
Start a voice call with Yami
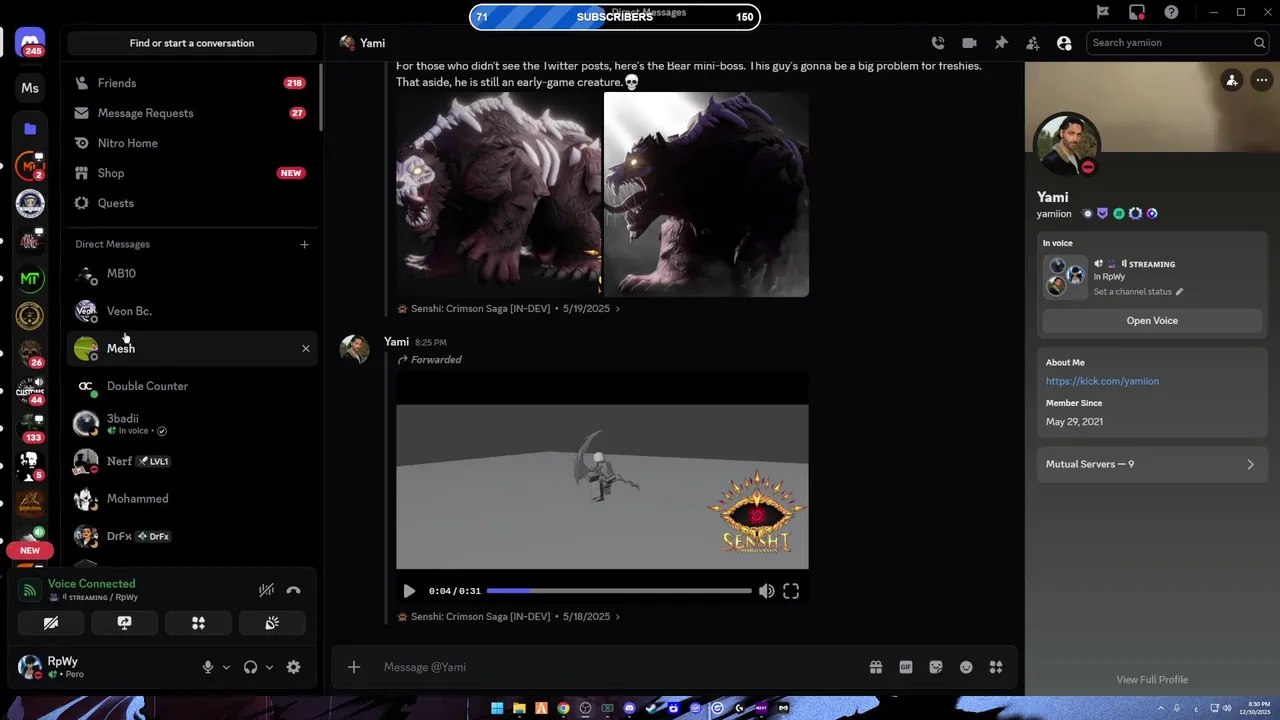point(937,43)
